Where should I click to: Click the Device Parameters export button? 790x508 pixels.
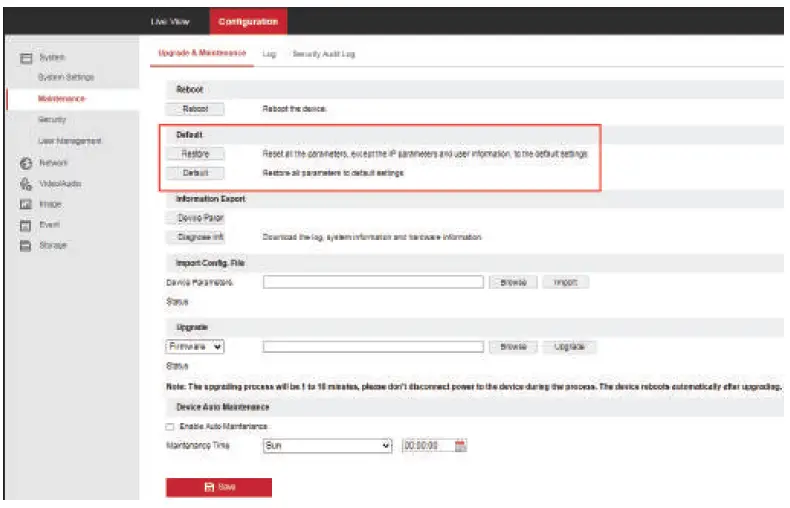coord(195,218)
